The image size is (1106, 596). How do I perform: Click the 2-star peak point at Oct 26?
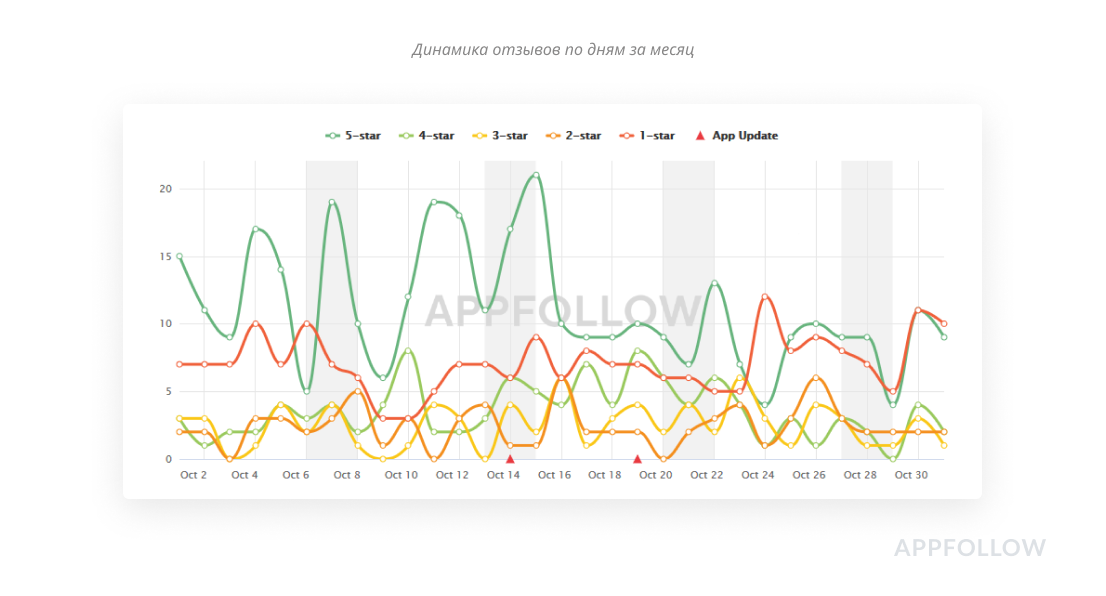(x=816, y=378)
